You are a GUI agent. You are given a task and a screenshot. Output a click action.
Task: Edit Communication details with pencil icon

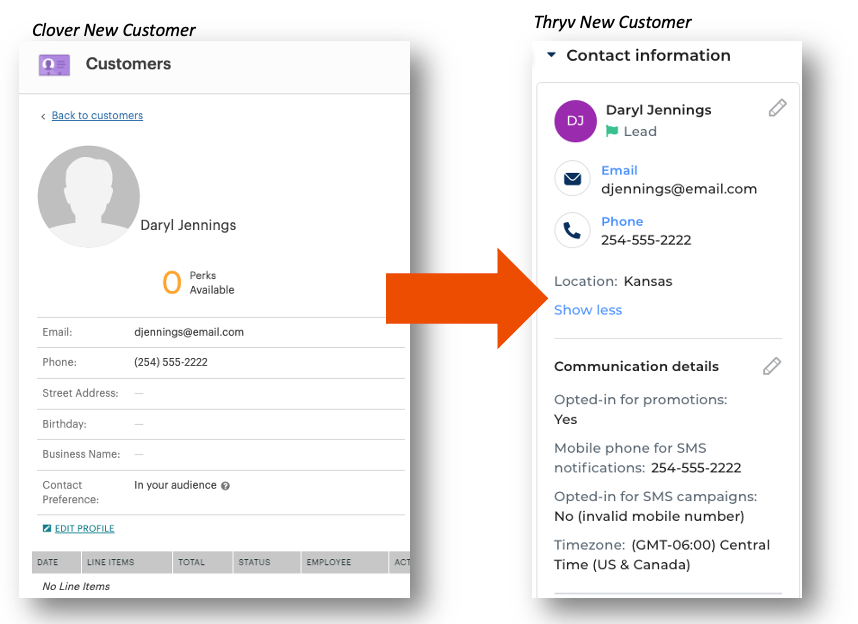[772, 366]
